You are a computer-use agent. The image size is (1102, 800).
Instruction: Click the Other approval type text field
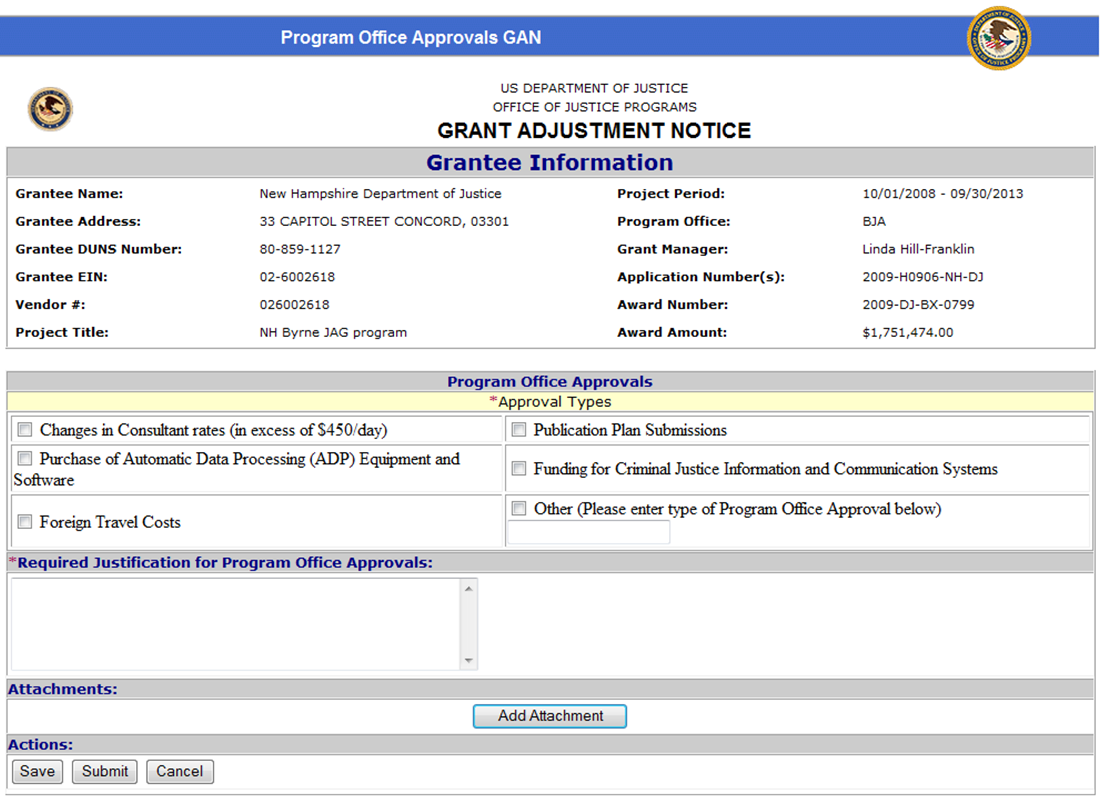tap(589, 532)
